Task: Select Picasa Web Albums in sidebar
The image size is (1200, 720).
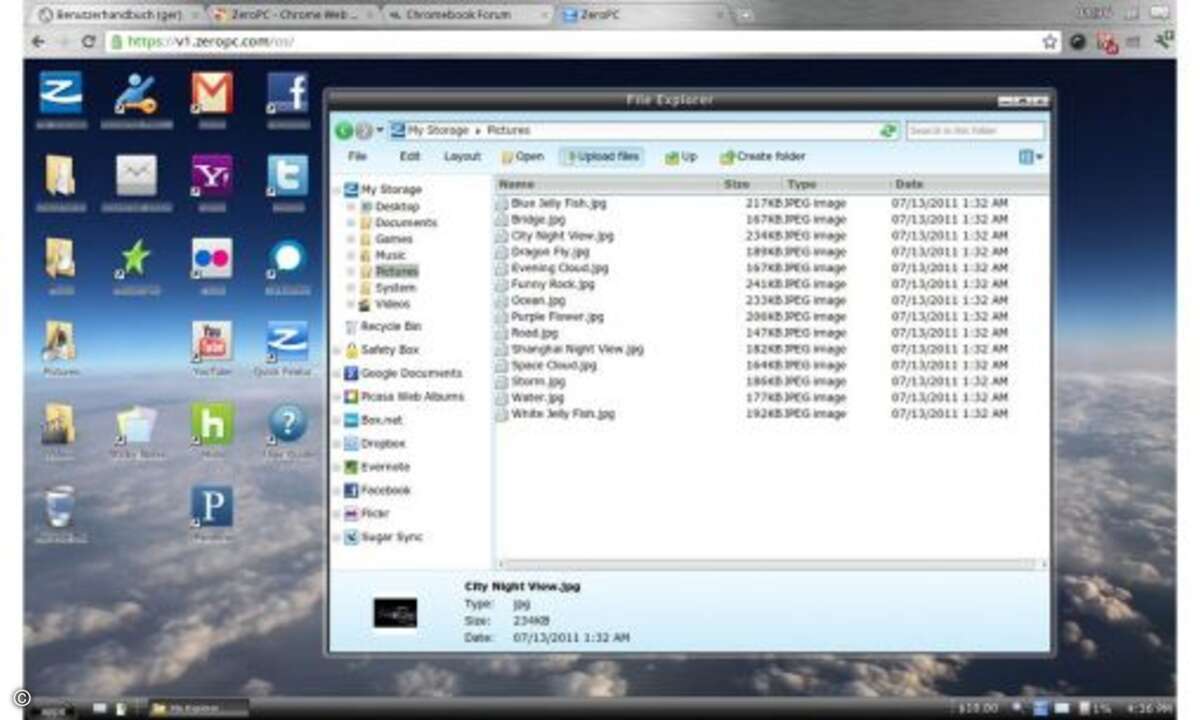Action: click(x=404, y=397)
